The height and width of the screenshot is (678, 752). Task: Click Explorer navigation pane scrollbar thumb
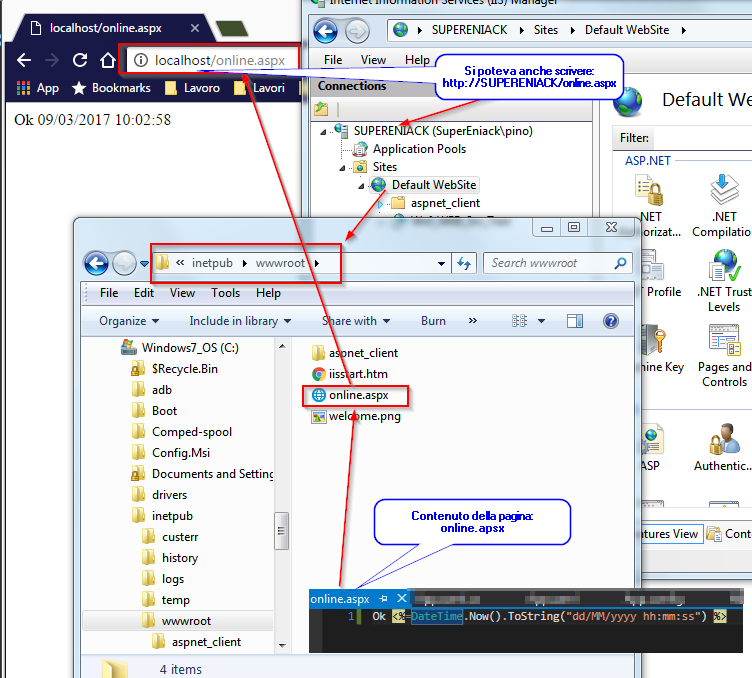tap(282, 531)
